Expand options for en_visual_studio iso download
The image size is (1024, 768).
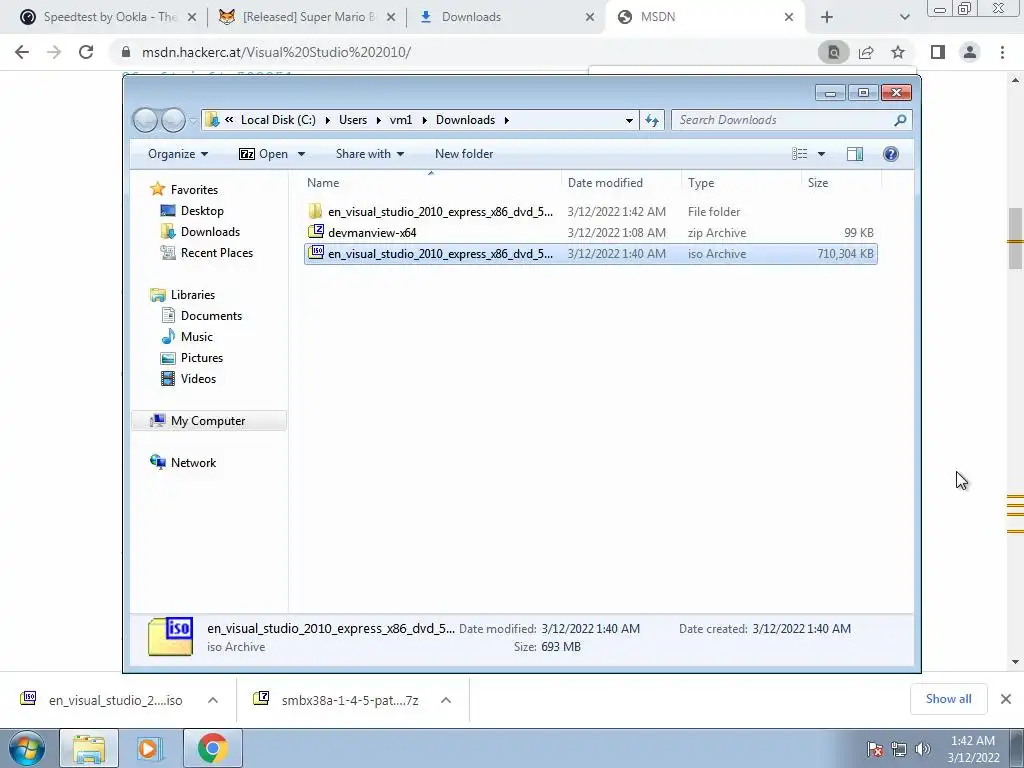pos(213,700)
